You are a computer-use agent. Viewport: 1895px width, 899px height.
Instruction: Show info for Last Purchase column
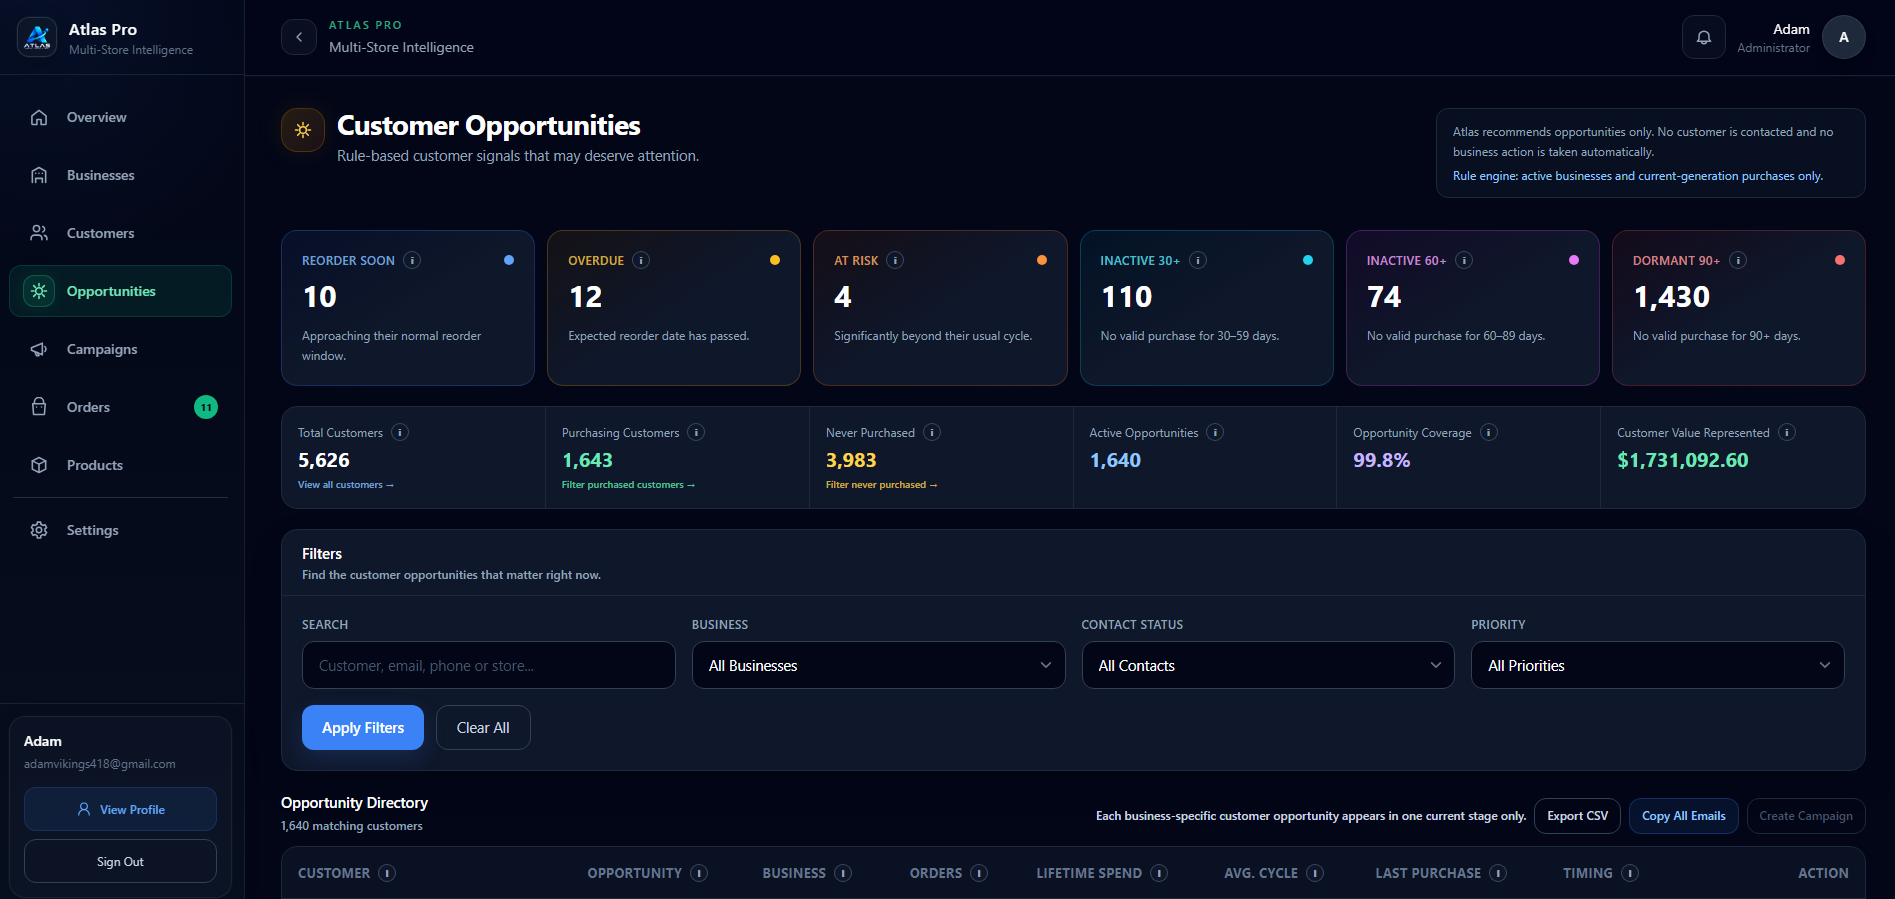coord(1498,873)
